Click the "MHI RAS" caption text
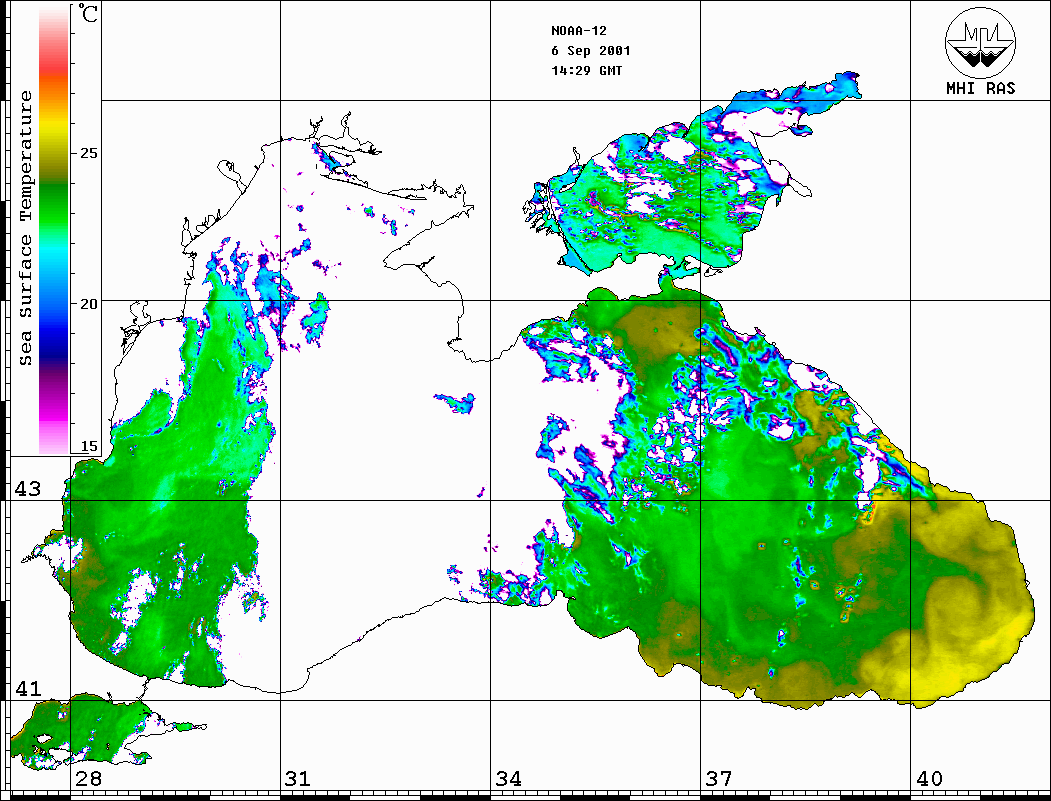This screenshot has height=801, width=1051. click(x=981, y=88)
